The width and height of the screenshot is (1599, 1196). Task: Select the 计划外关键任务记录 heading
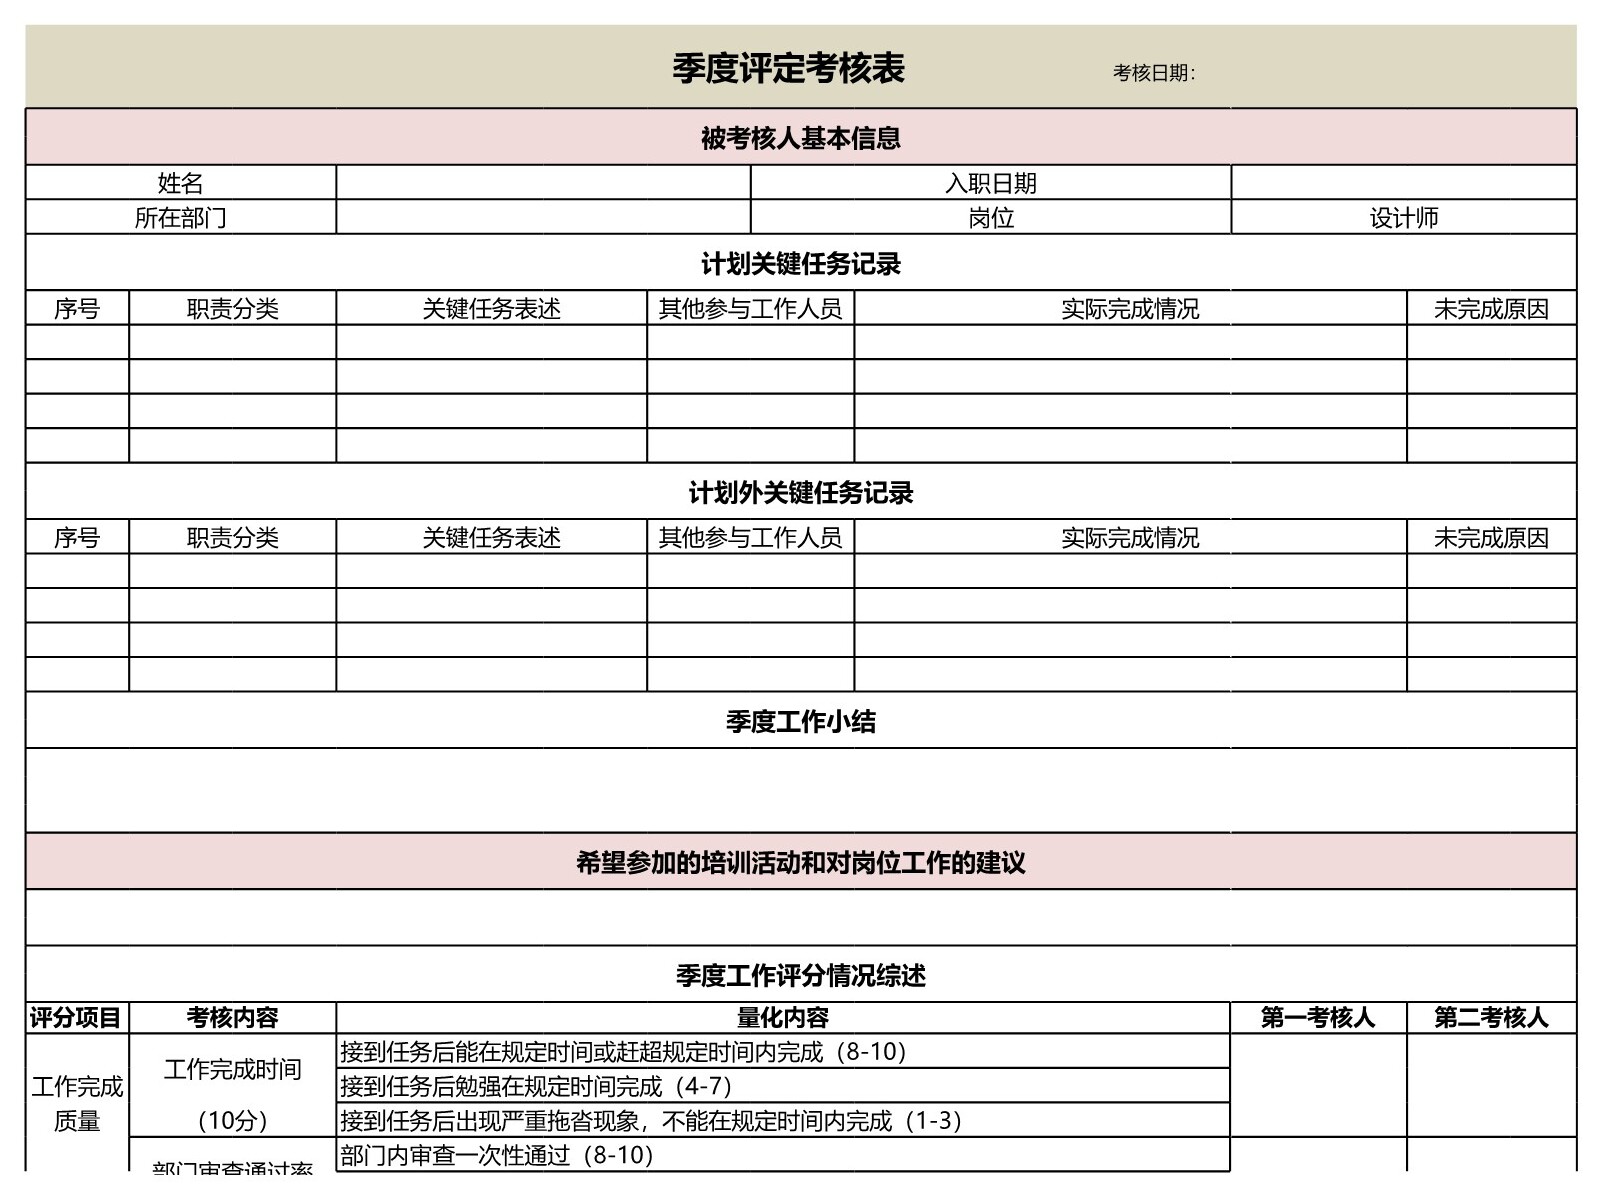point(800,492)
